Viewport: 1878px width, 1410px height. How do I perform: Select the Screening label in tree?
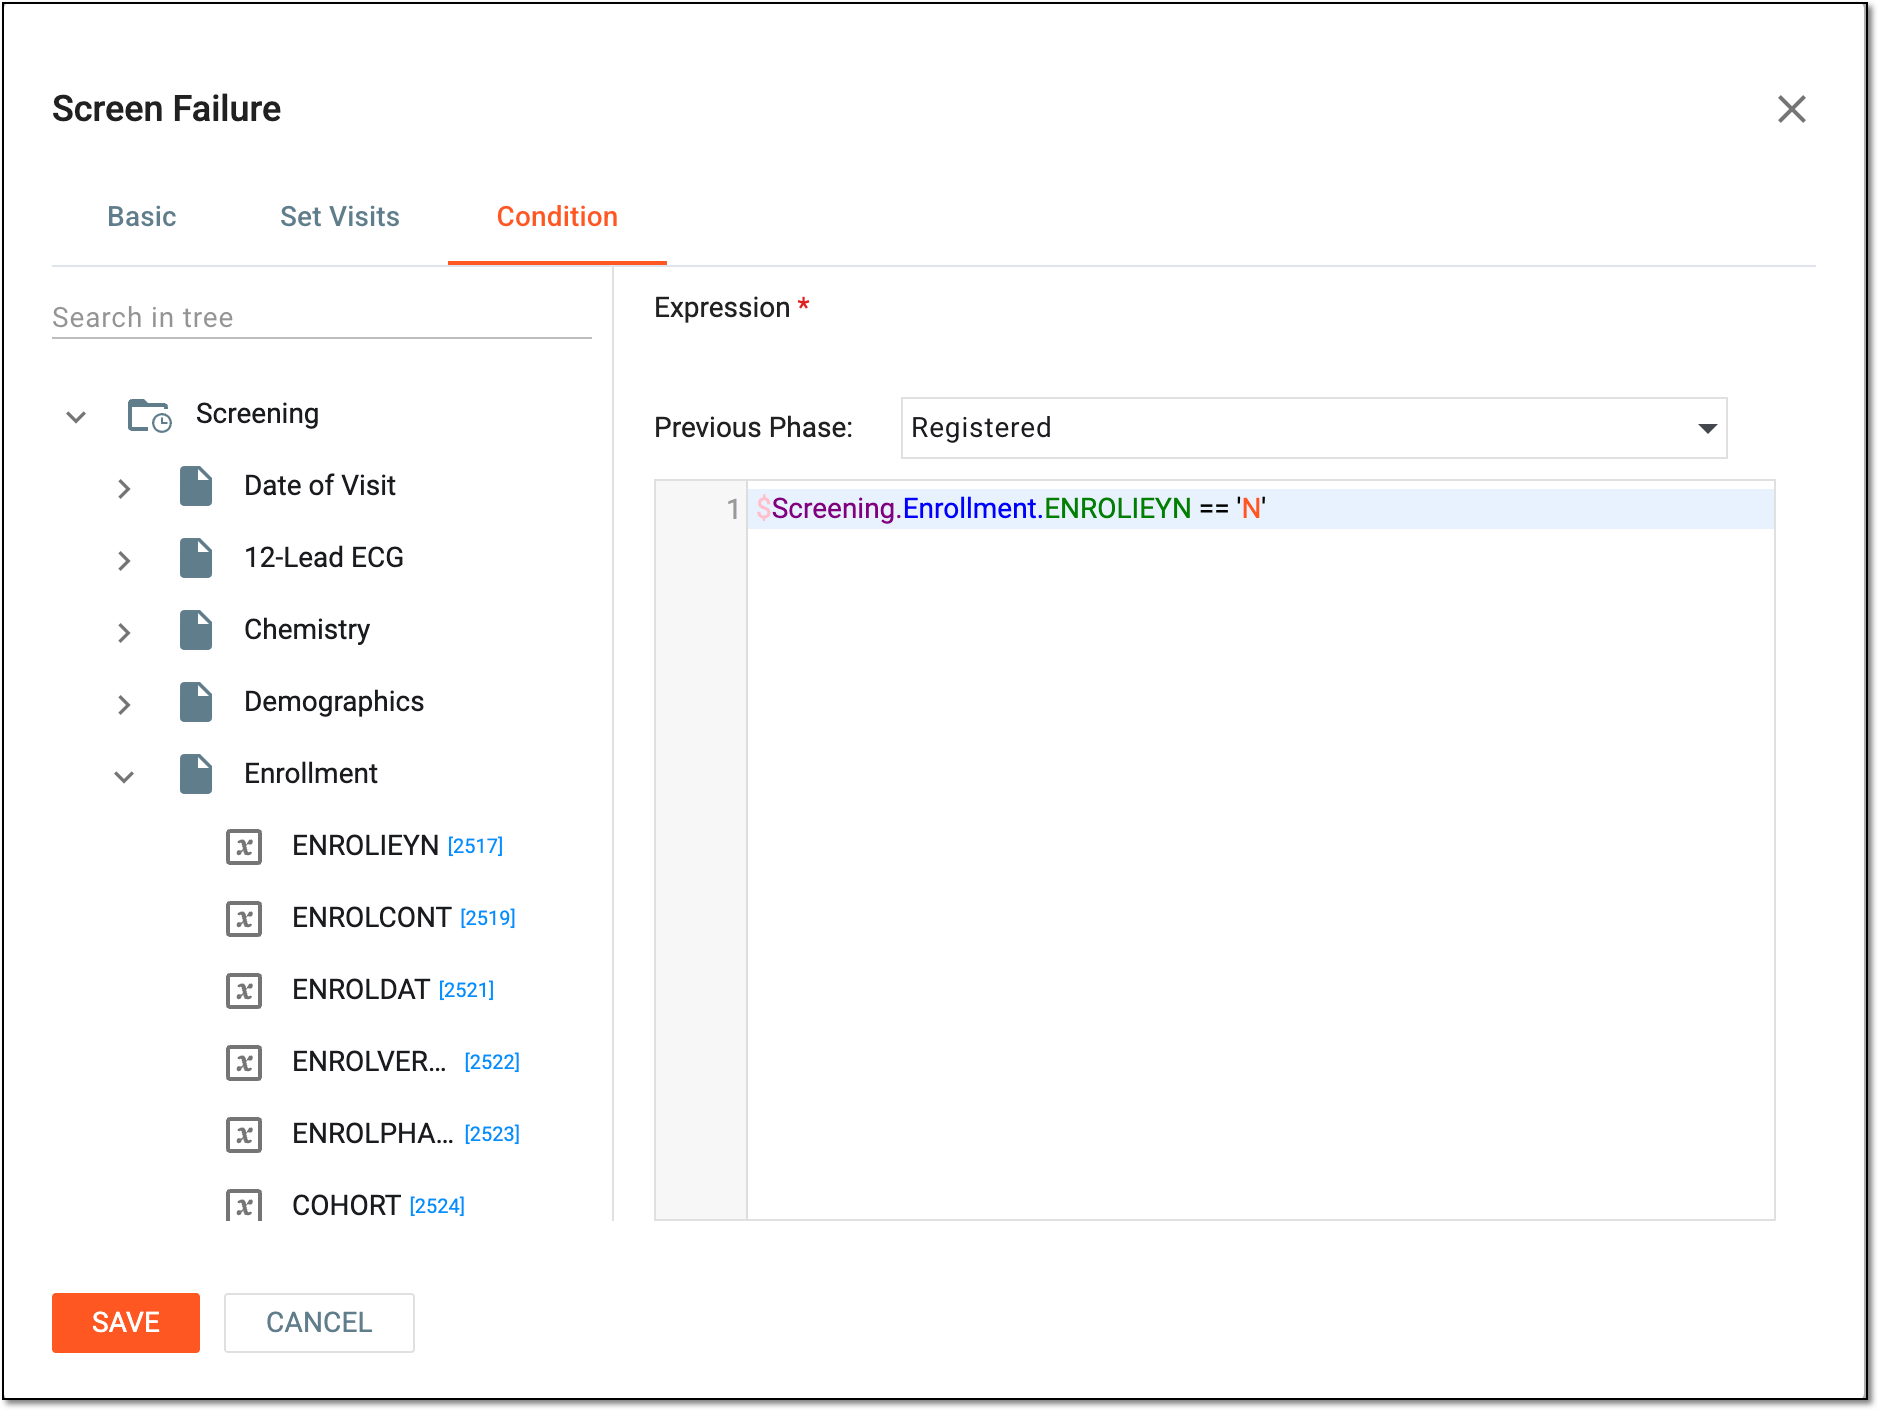[257, 414]
